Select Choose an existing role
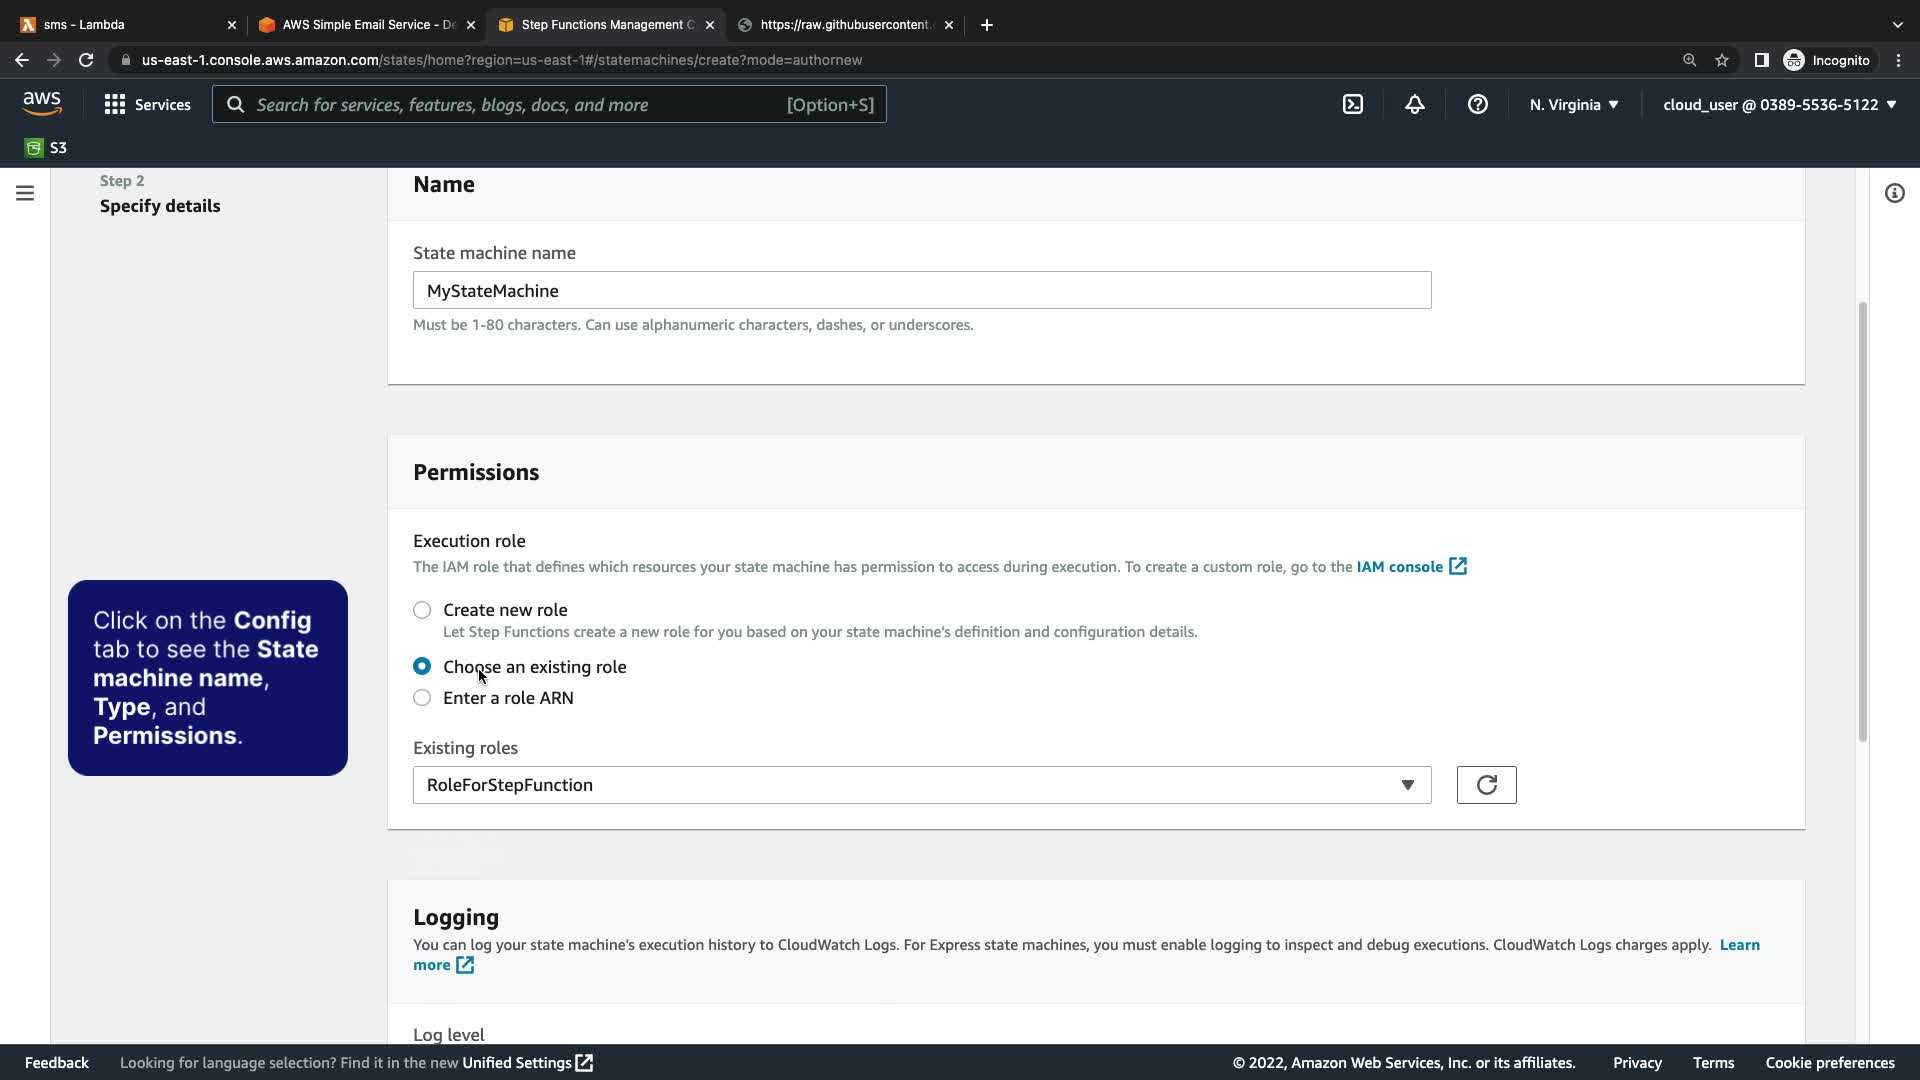This screenshot has width=1920, height=1080. coord(422,666)
